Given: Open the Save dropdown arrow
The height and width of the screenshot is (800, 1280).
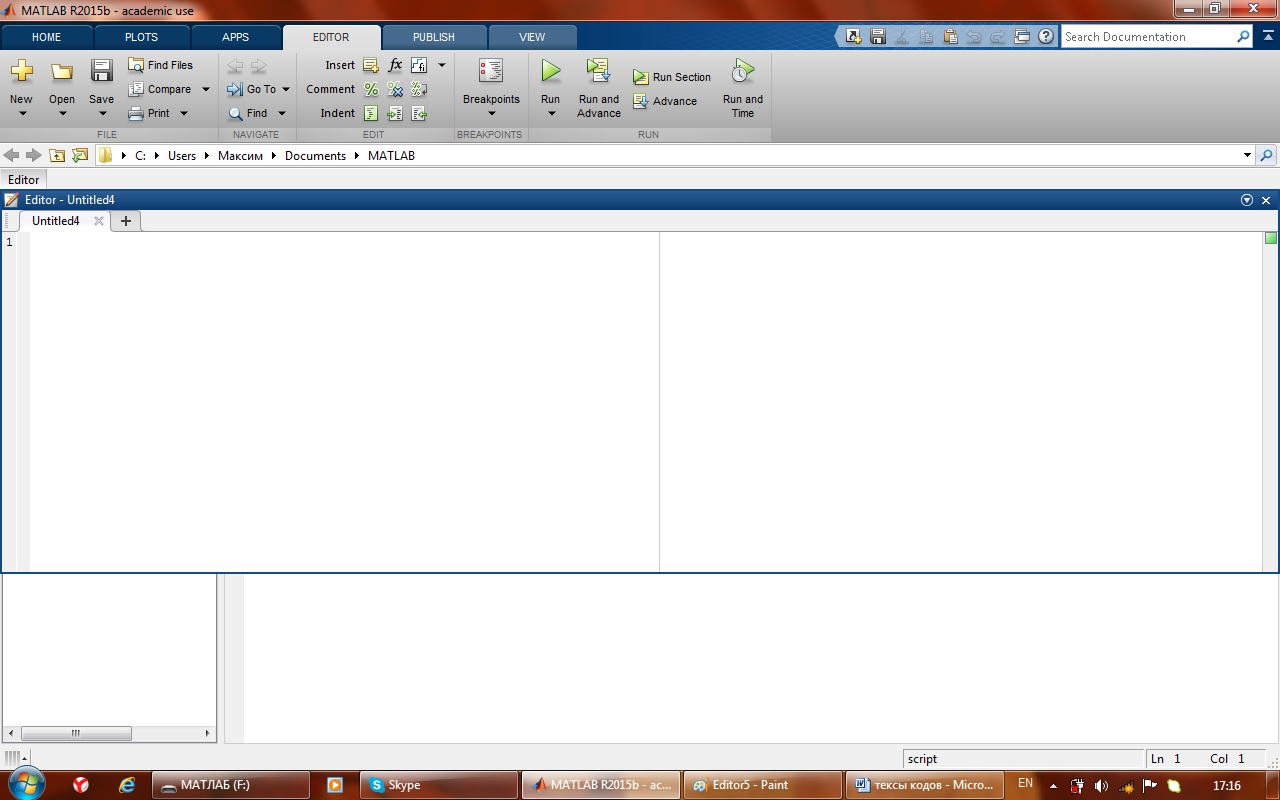Looking at the screenshot, I should 102,113.
